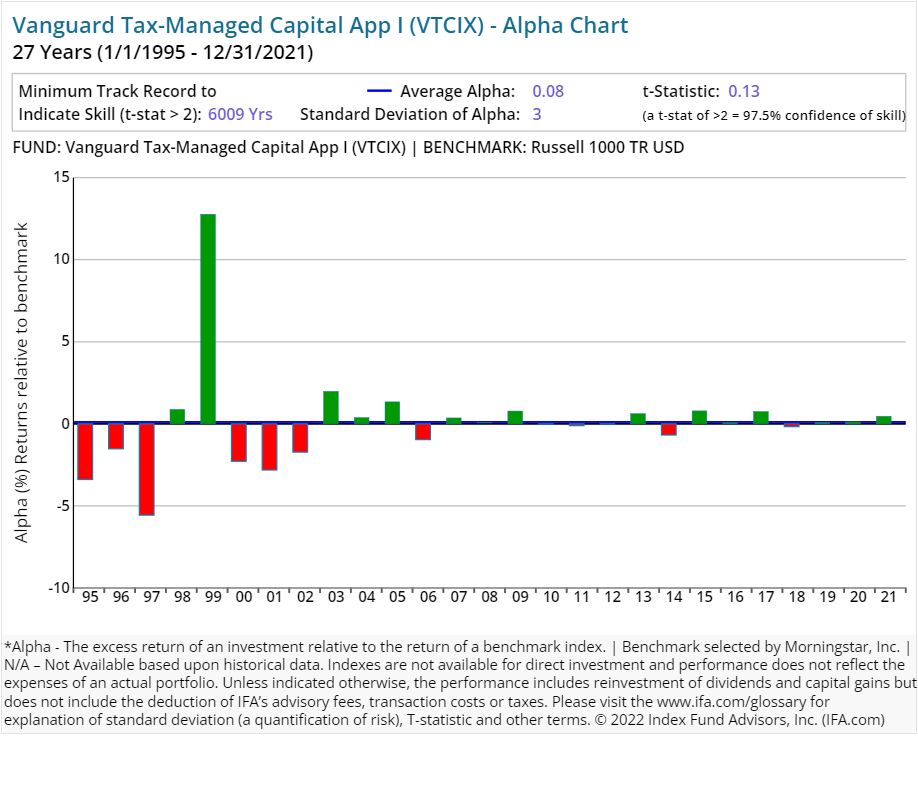Click the x-axis label '08'

point(489,597)
